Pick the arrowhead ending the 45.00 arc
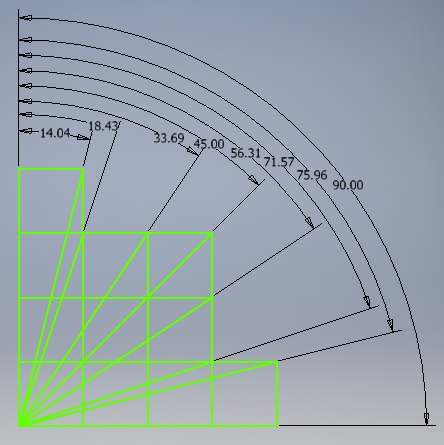Screen dimensions: 444x445 tap(254, 180)
